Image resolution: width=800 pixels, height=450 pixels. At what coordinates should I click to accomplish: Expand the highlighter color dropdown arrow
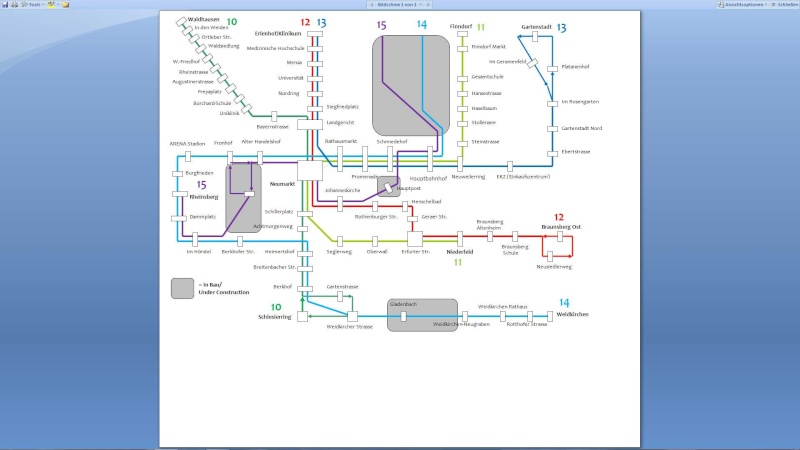coord(58,4)
